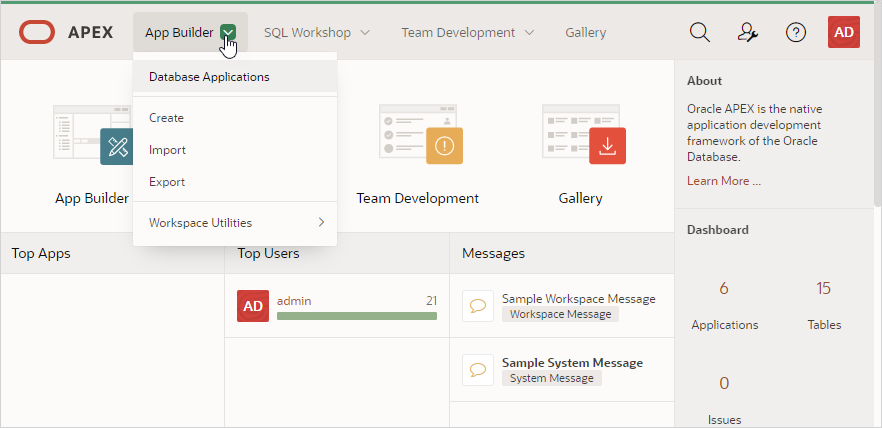The width and height of the screenshot is (882, 428).
Task: Open the App Builder tile icon
Action: pyautogui.click(x=93, y=134)
